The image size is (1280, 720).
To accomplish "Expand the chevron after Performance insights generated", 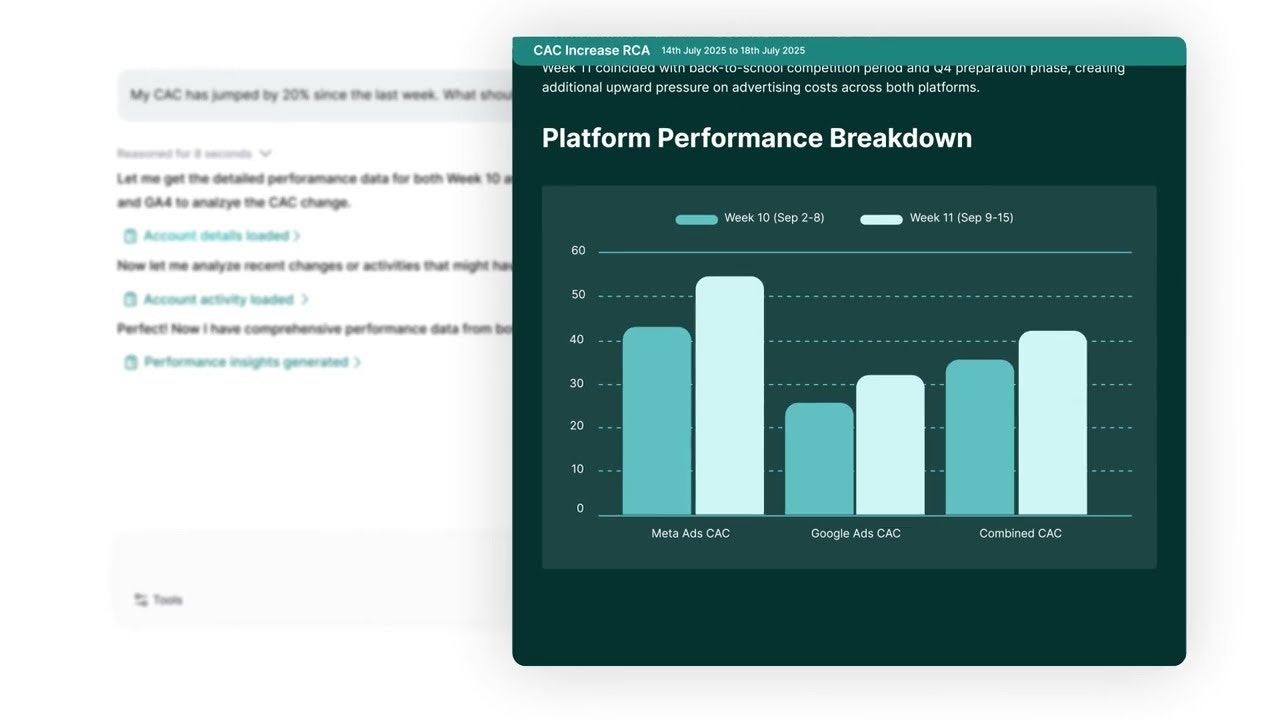I will pyautogui.click(x=357, y=362).
